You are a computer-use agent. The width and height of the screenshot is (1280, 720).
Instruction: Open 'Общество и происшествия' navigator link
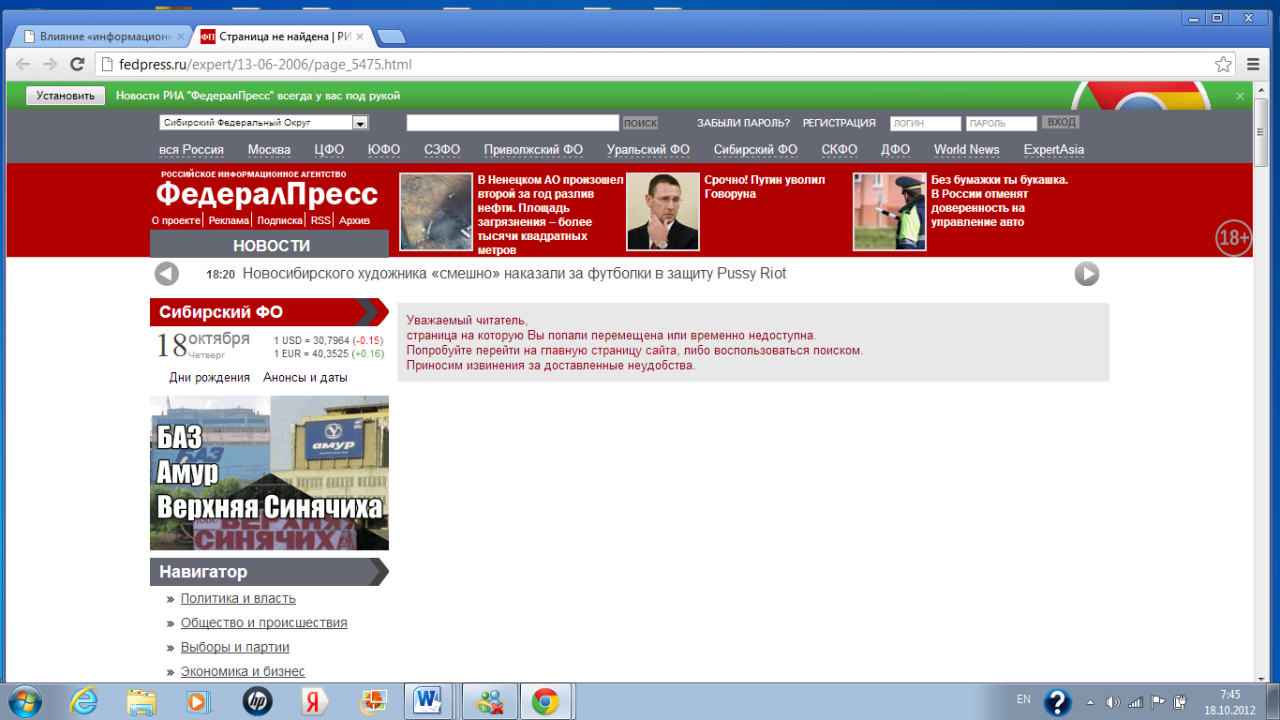(264, 623)
